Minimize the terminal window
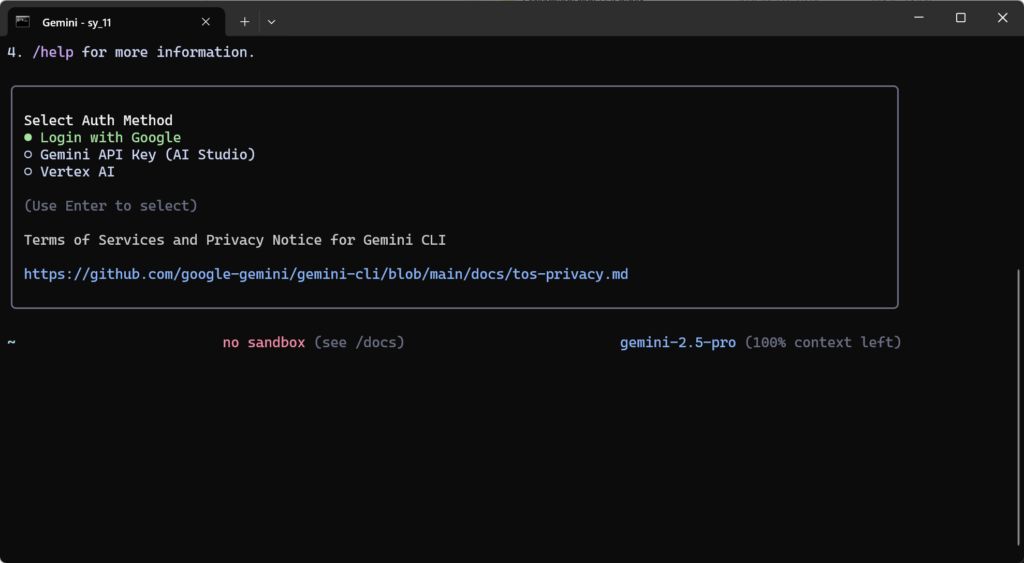1024x563 pixels. point(918,18)
